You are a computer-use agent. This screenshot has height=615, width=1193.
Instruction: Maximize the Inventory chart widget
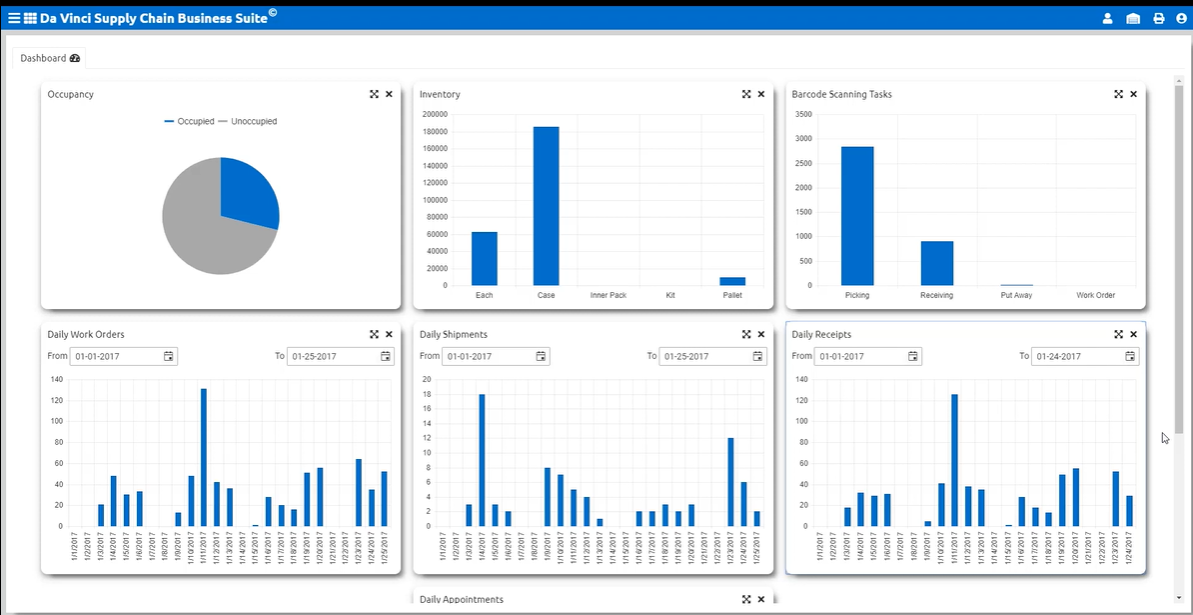coord(746,94)
